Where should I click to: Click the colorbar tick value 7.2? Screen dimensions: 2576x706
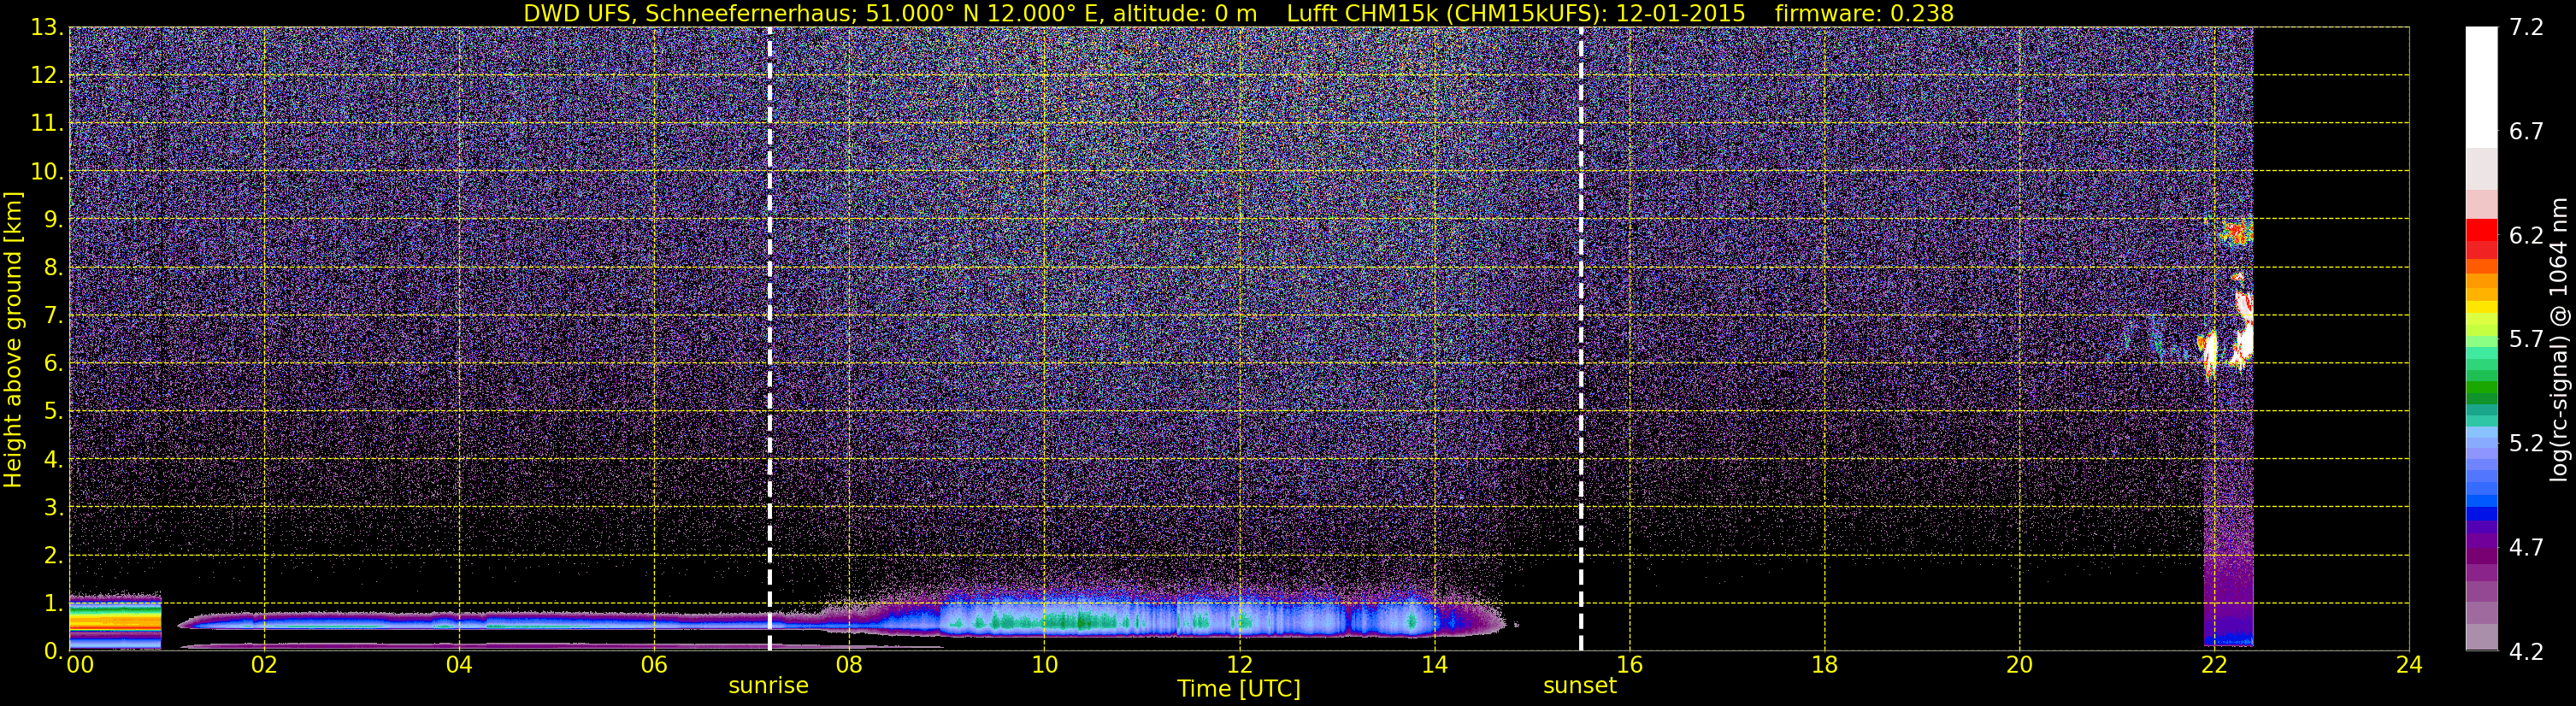[2526, 28]
